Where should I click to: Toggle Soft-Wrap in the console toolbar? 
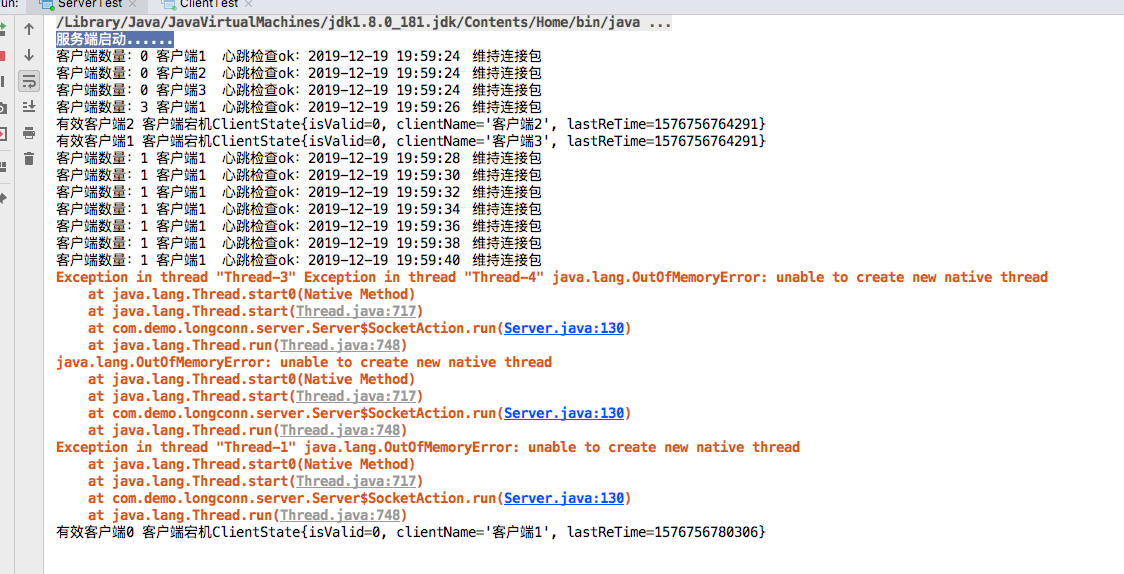[x=29, y=81]
